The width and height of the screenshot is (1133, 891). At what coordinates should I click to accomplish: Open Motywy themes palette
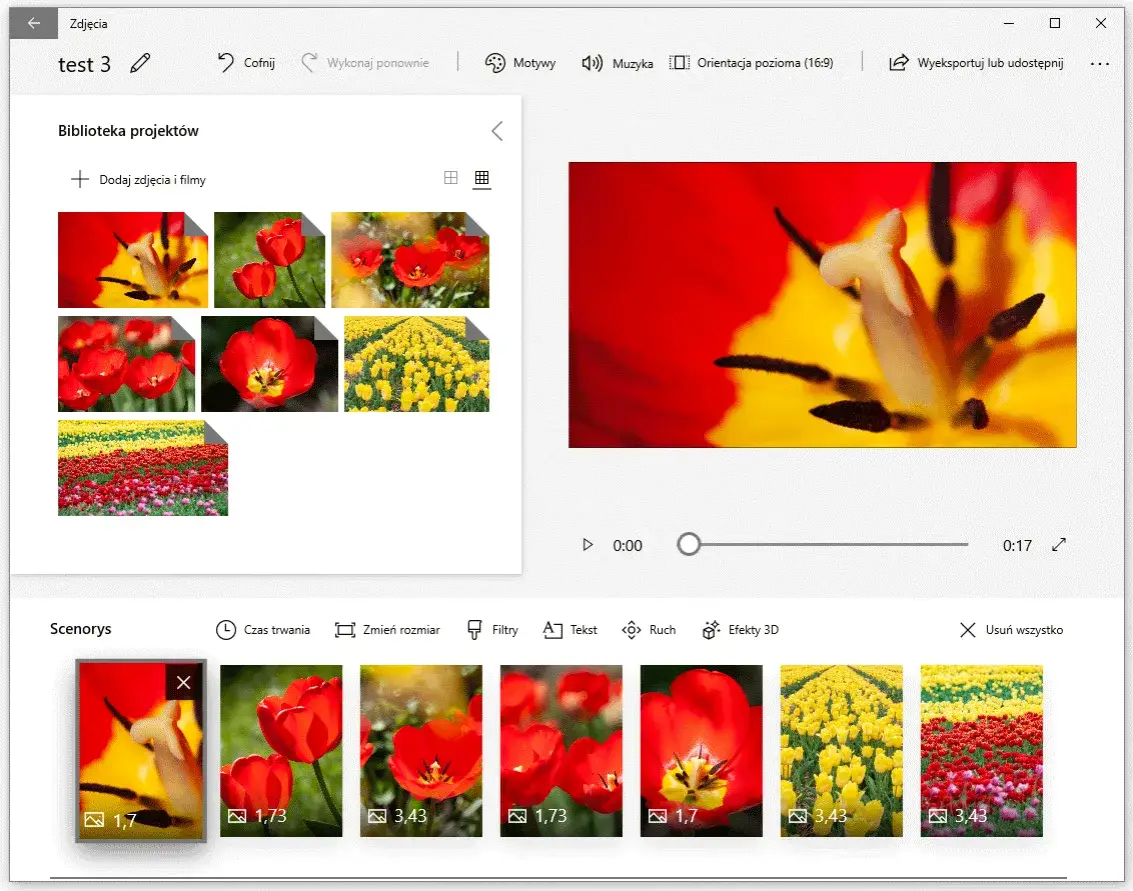coord(520,63)
